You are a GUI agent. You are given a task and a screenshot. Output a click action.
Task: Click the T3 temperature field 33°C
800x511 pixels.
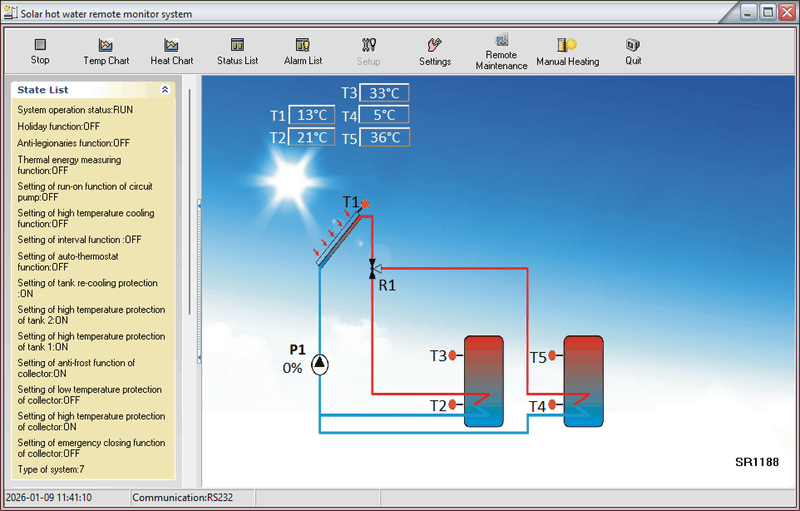384,93
